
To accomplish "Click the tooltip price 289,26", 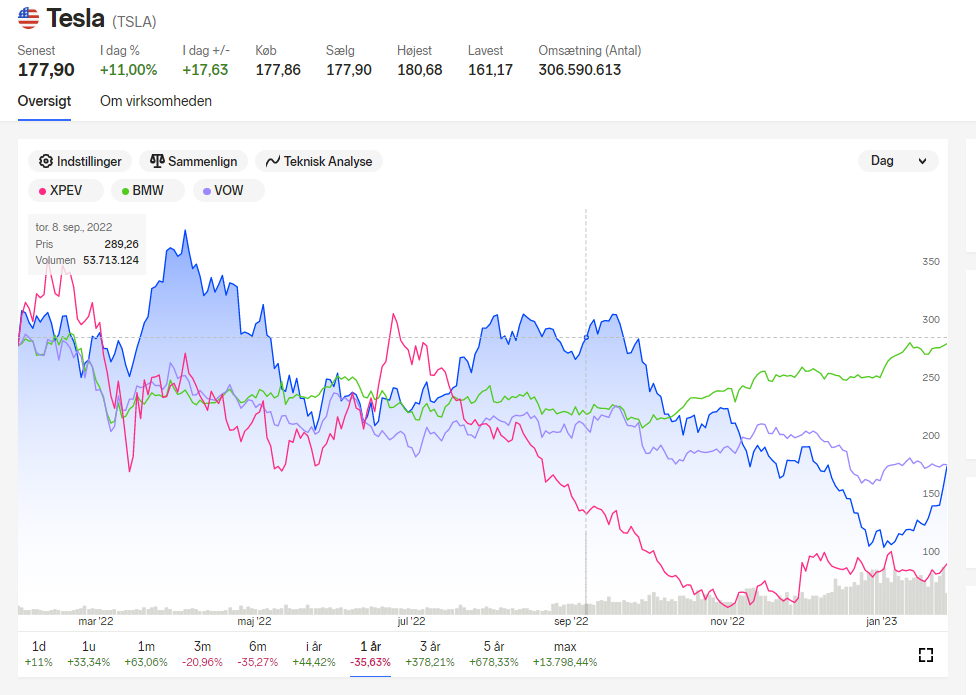I will click(x=121, y=244).
